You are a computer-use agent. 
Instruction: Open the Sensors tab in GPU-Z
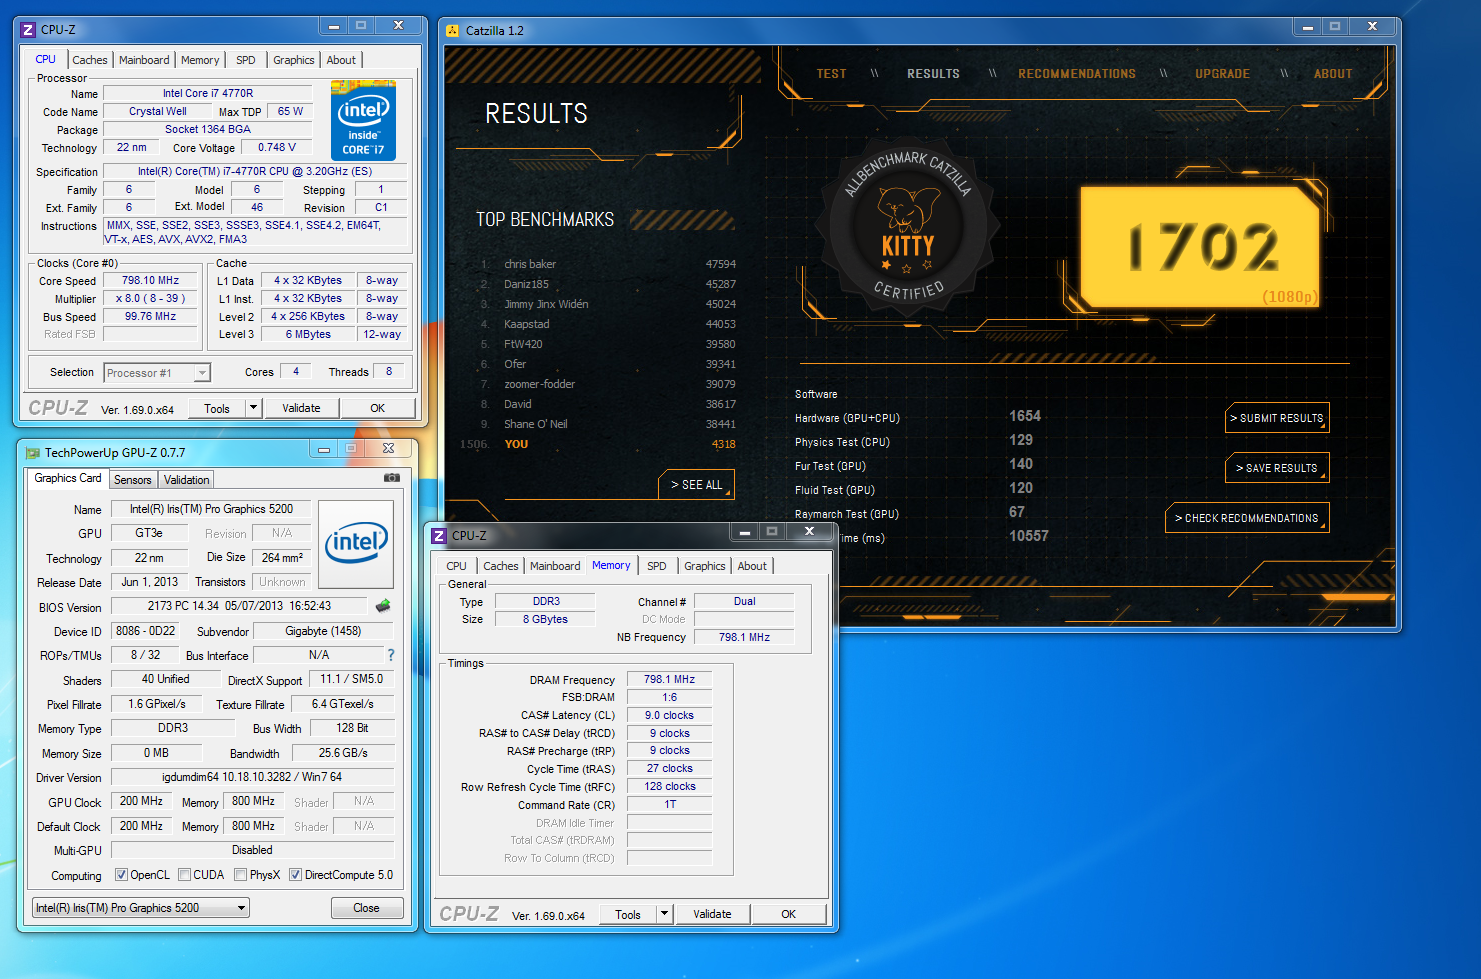point(132,480)
